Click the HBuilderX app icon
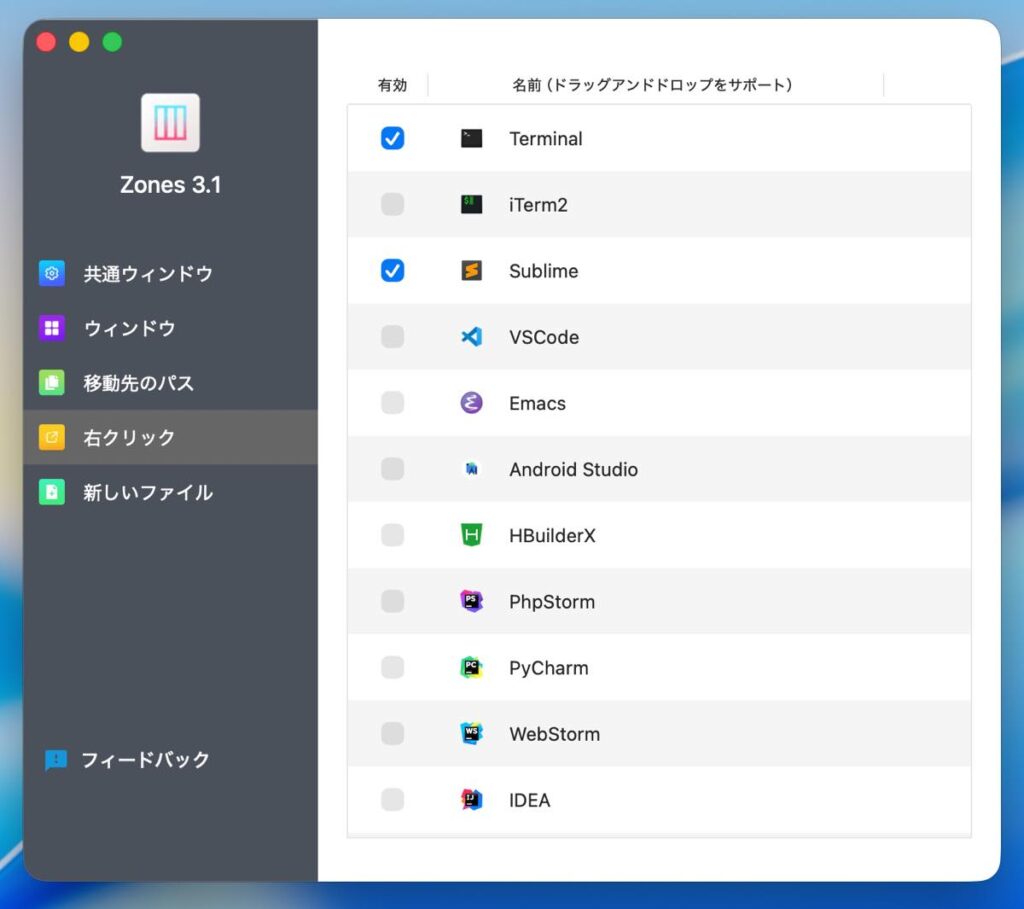 471,535
